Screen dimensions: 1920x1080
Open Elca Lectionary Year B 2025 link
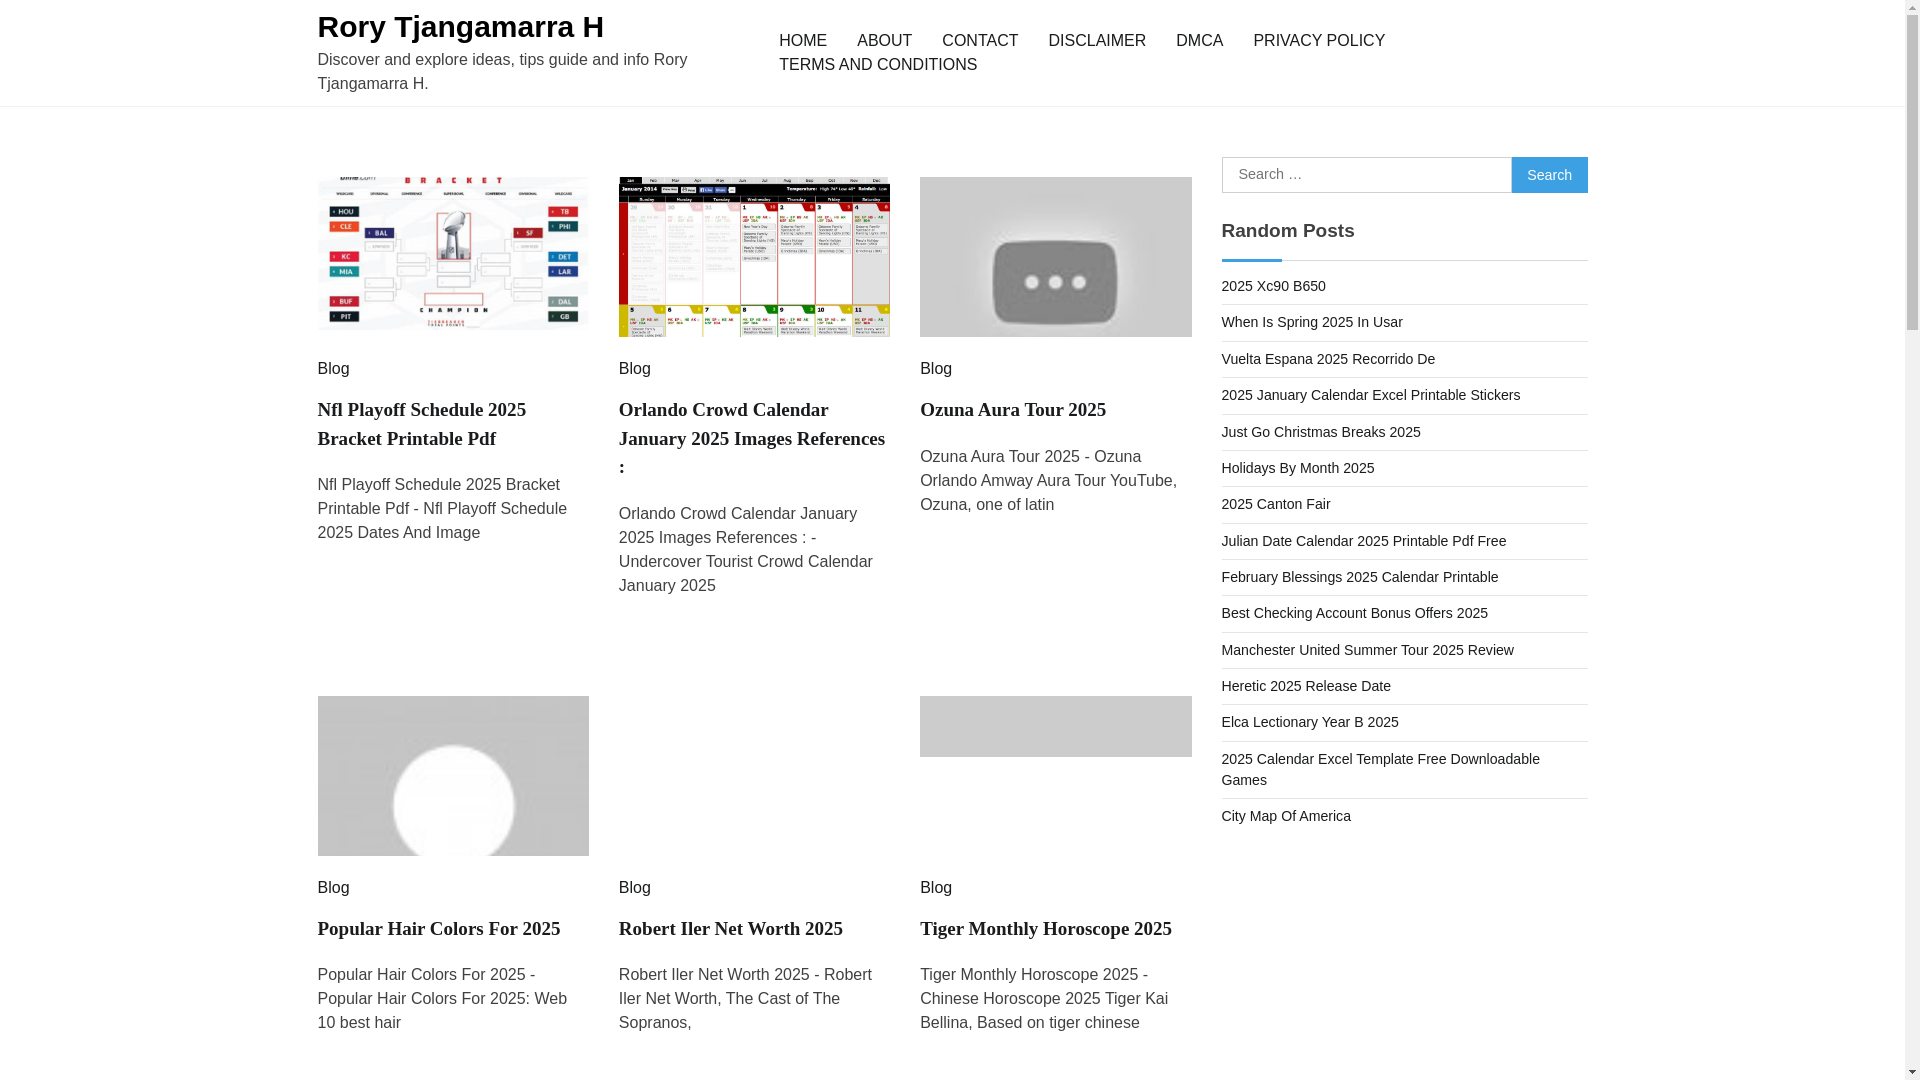1310,722
